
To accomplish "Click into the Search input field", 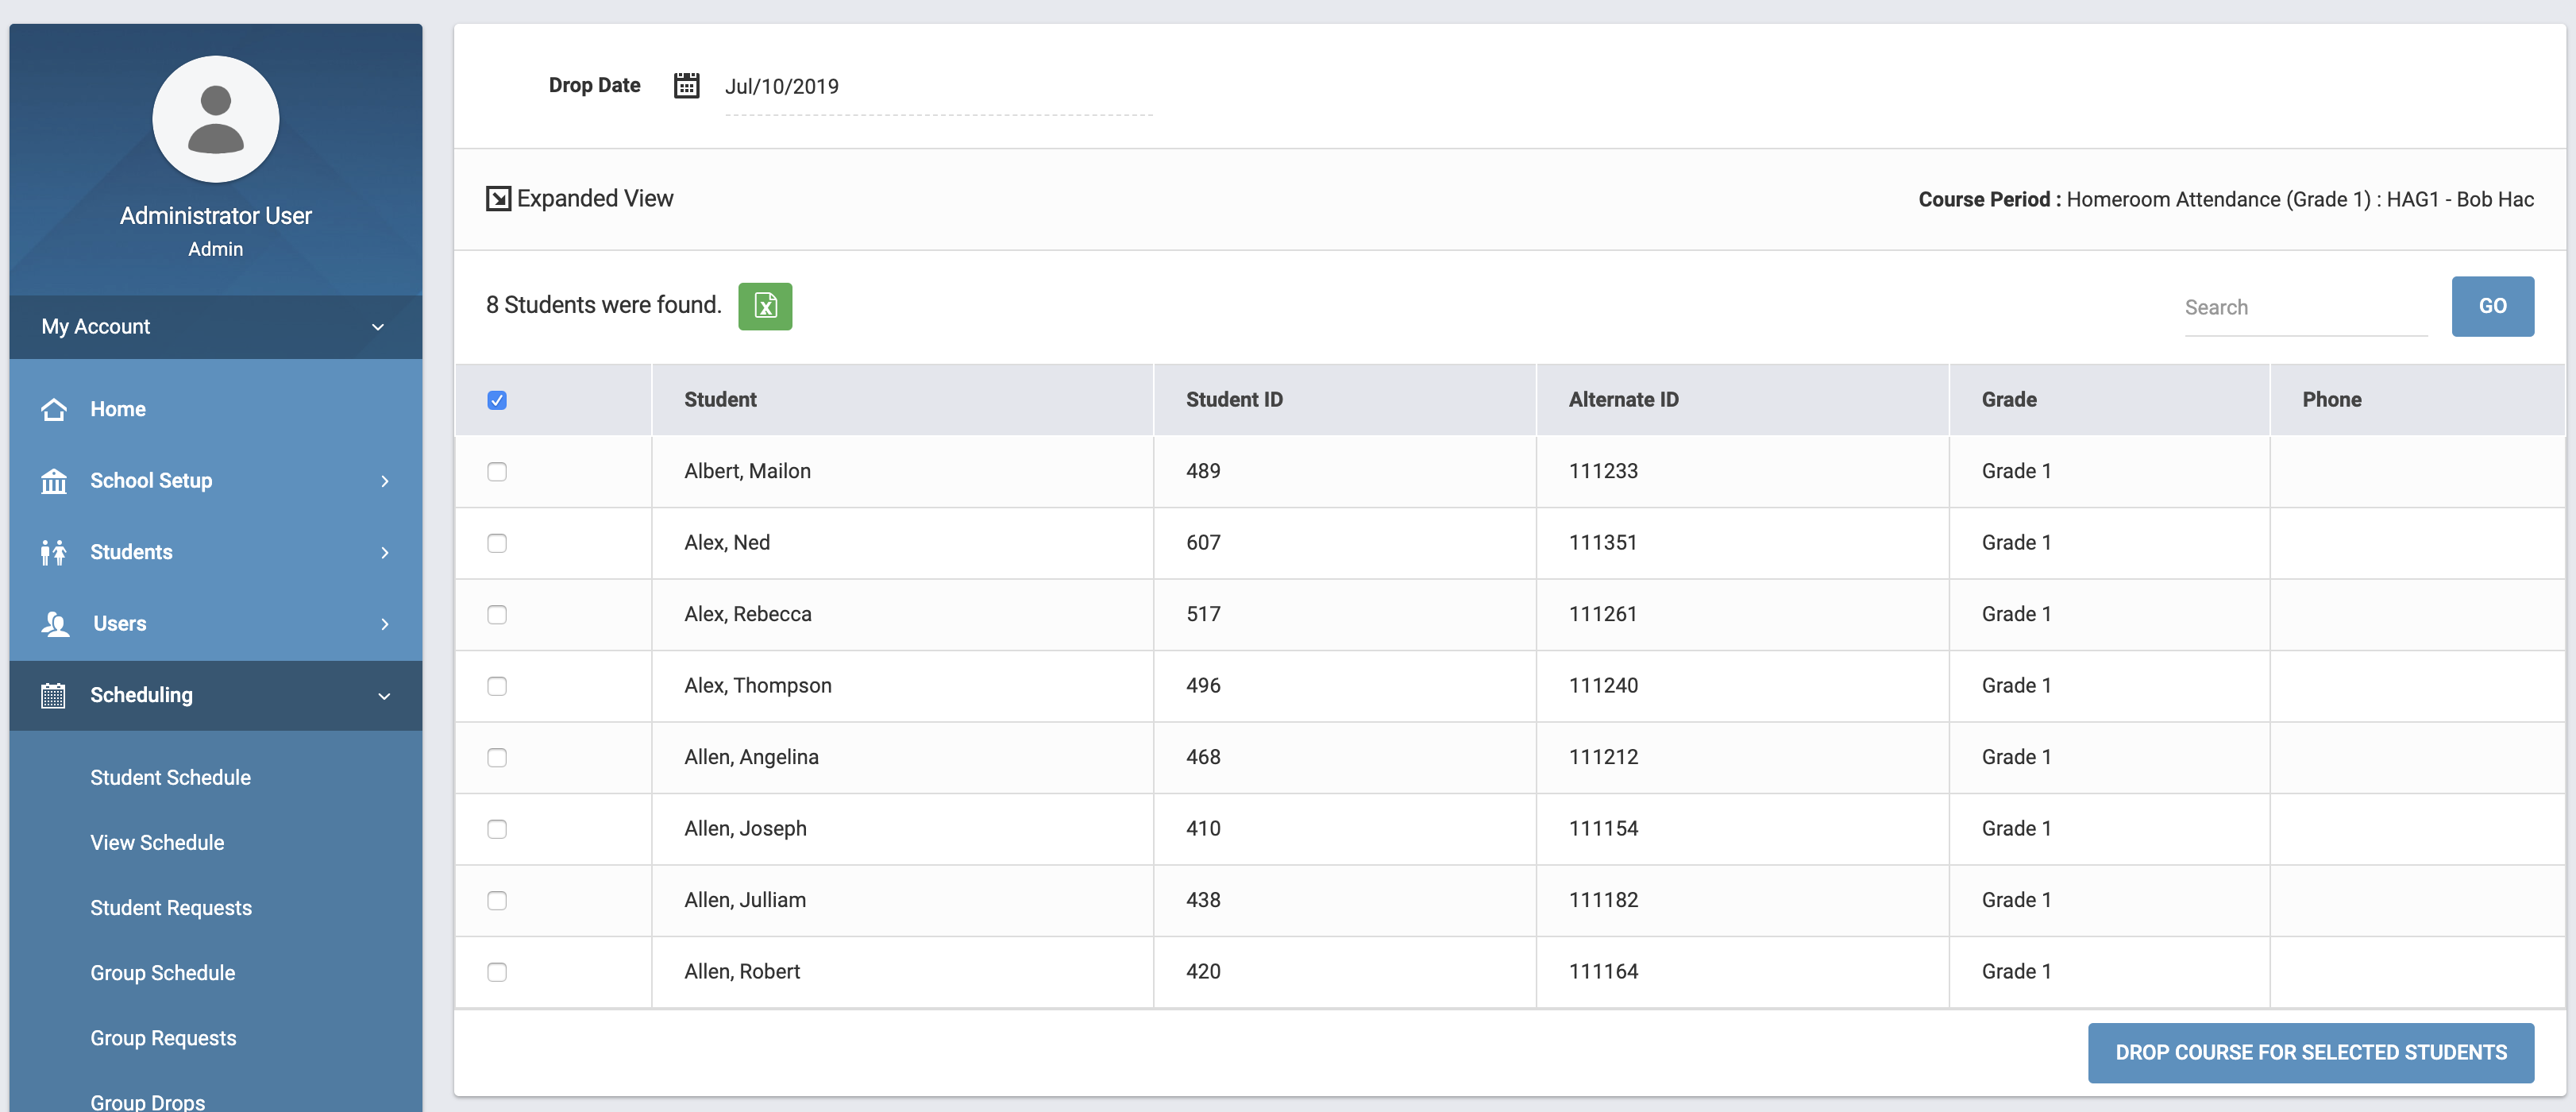I will [2305, 308].
